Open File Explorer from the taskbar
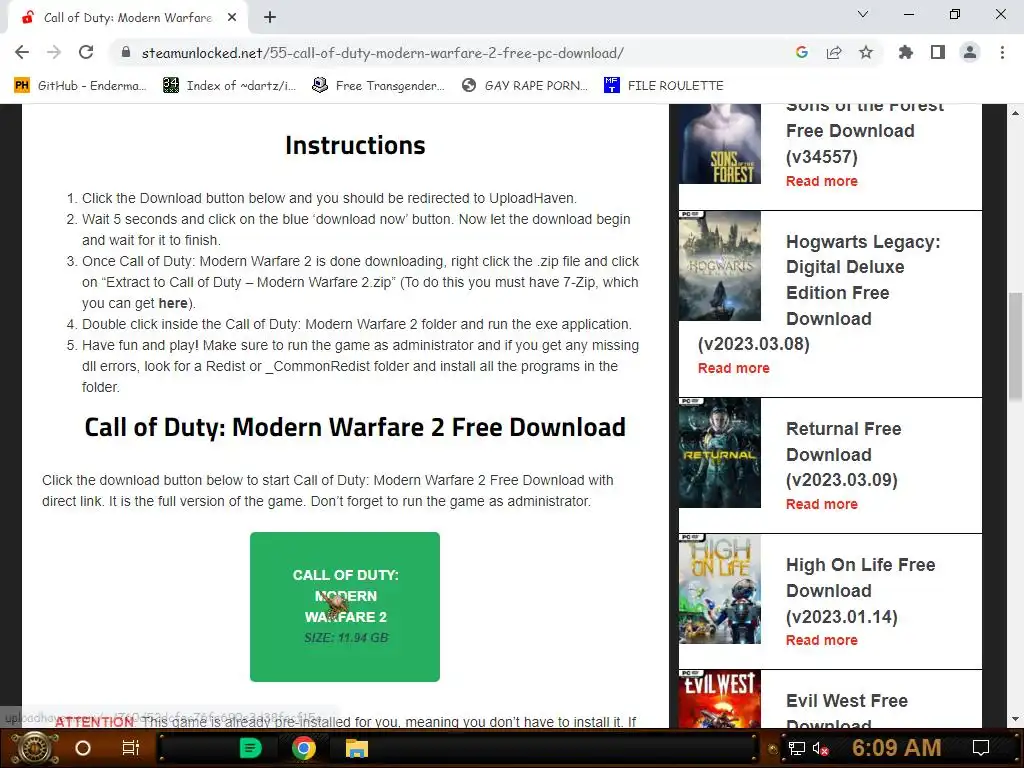 coord(357,748)
